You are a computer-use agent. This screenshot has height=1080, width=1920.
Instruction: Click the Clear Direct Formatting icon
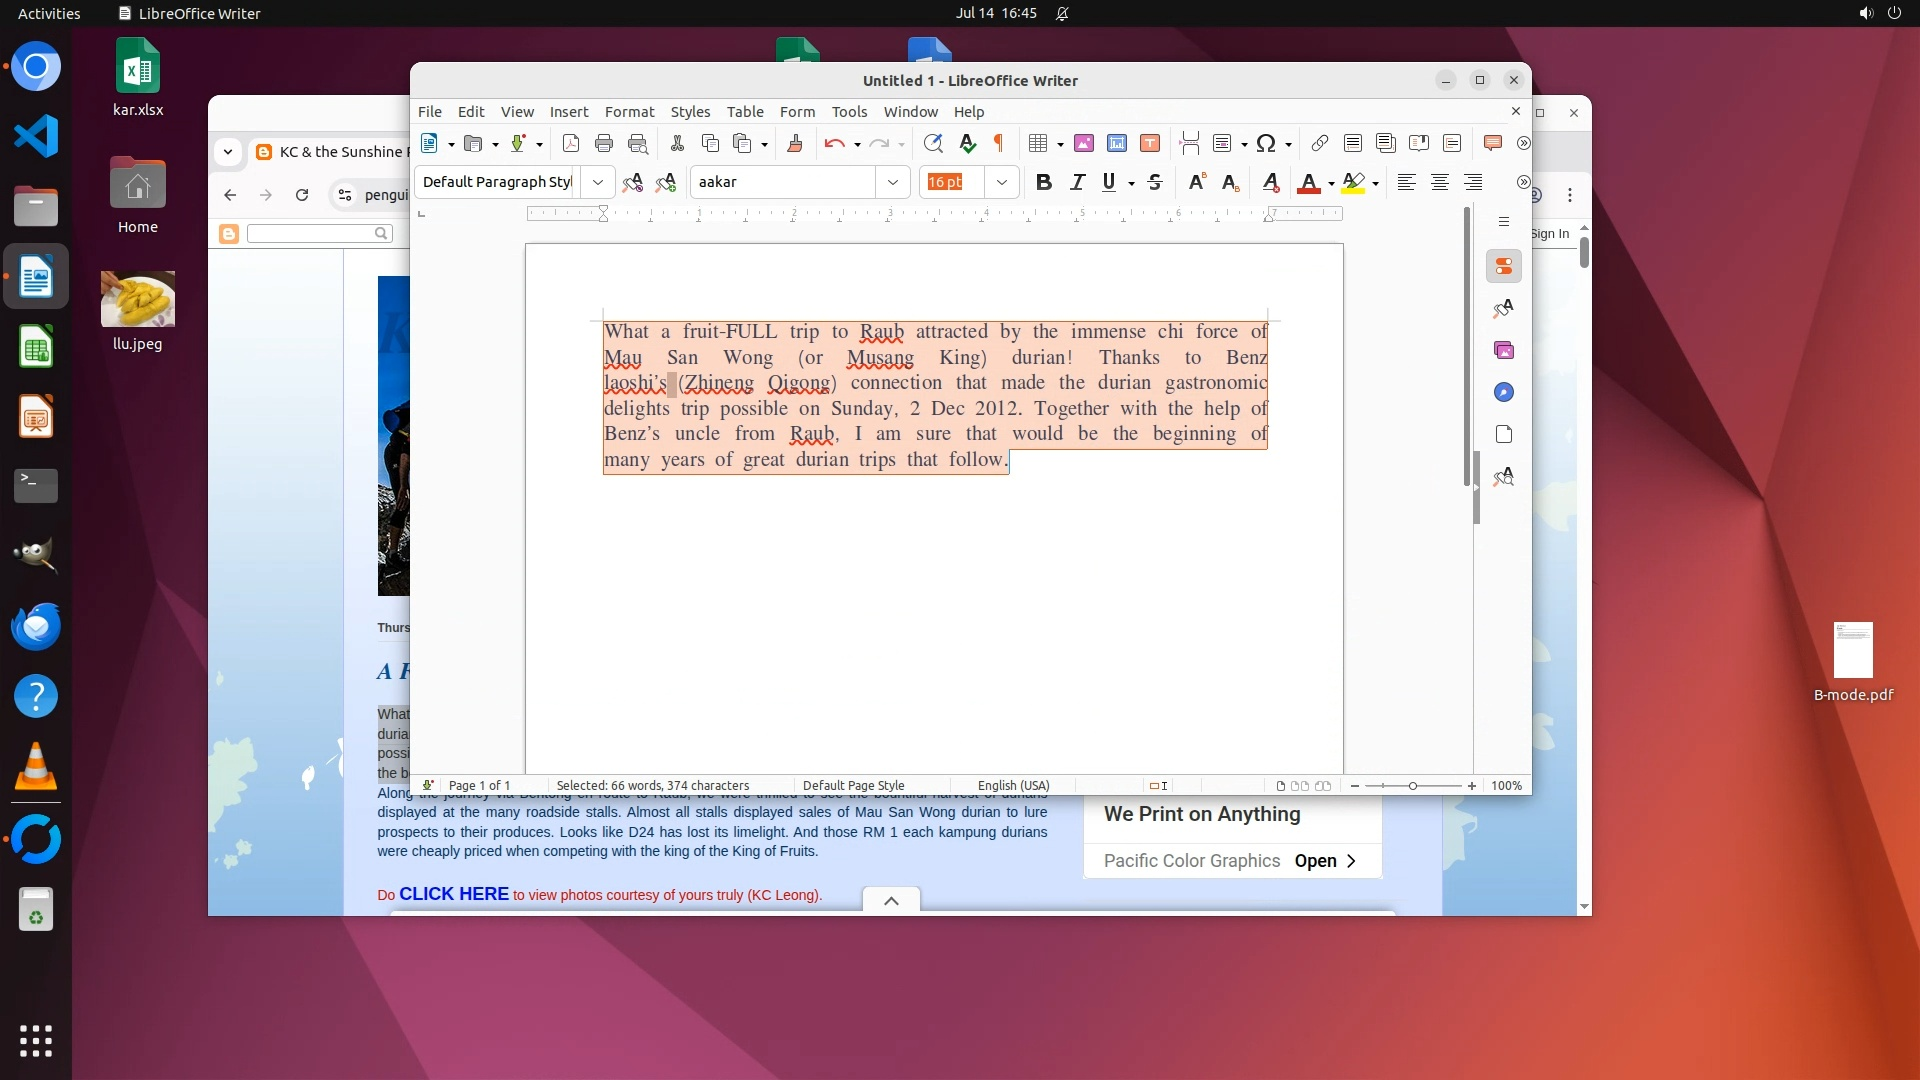(x=1270, y=182)
